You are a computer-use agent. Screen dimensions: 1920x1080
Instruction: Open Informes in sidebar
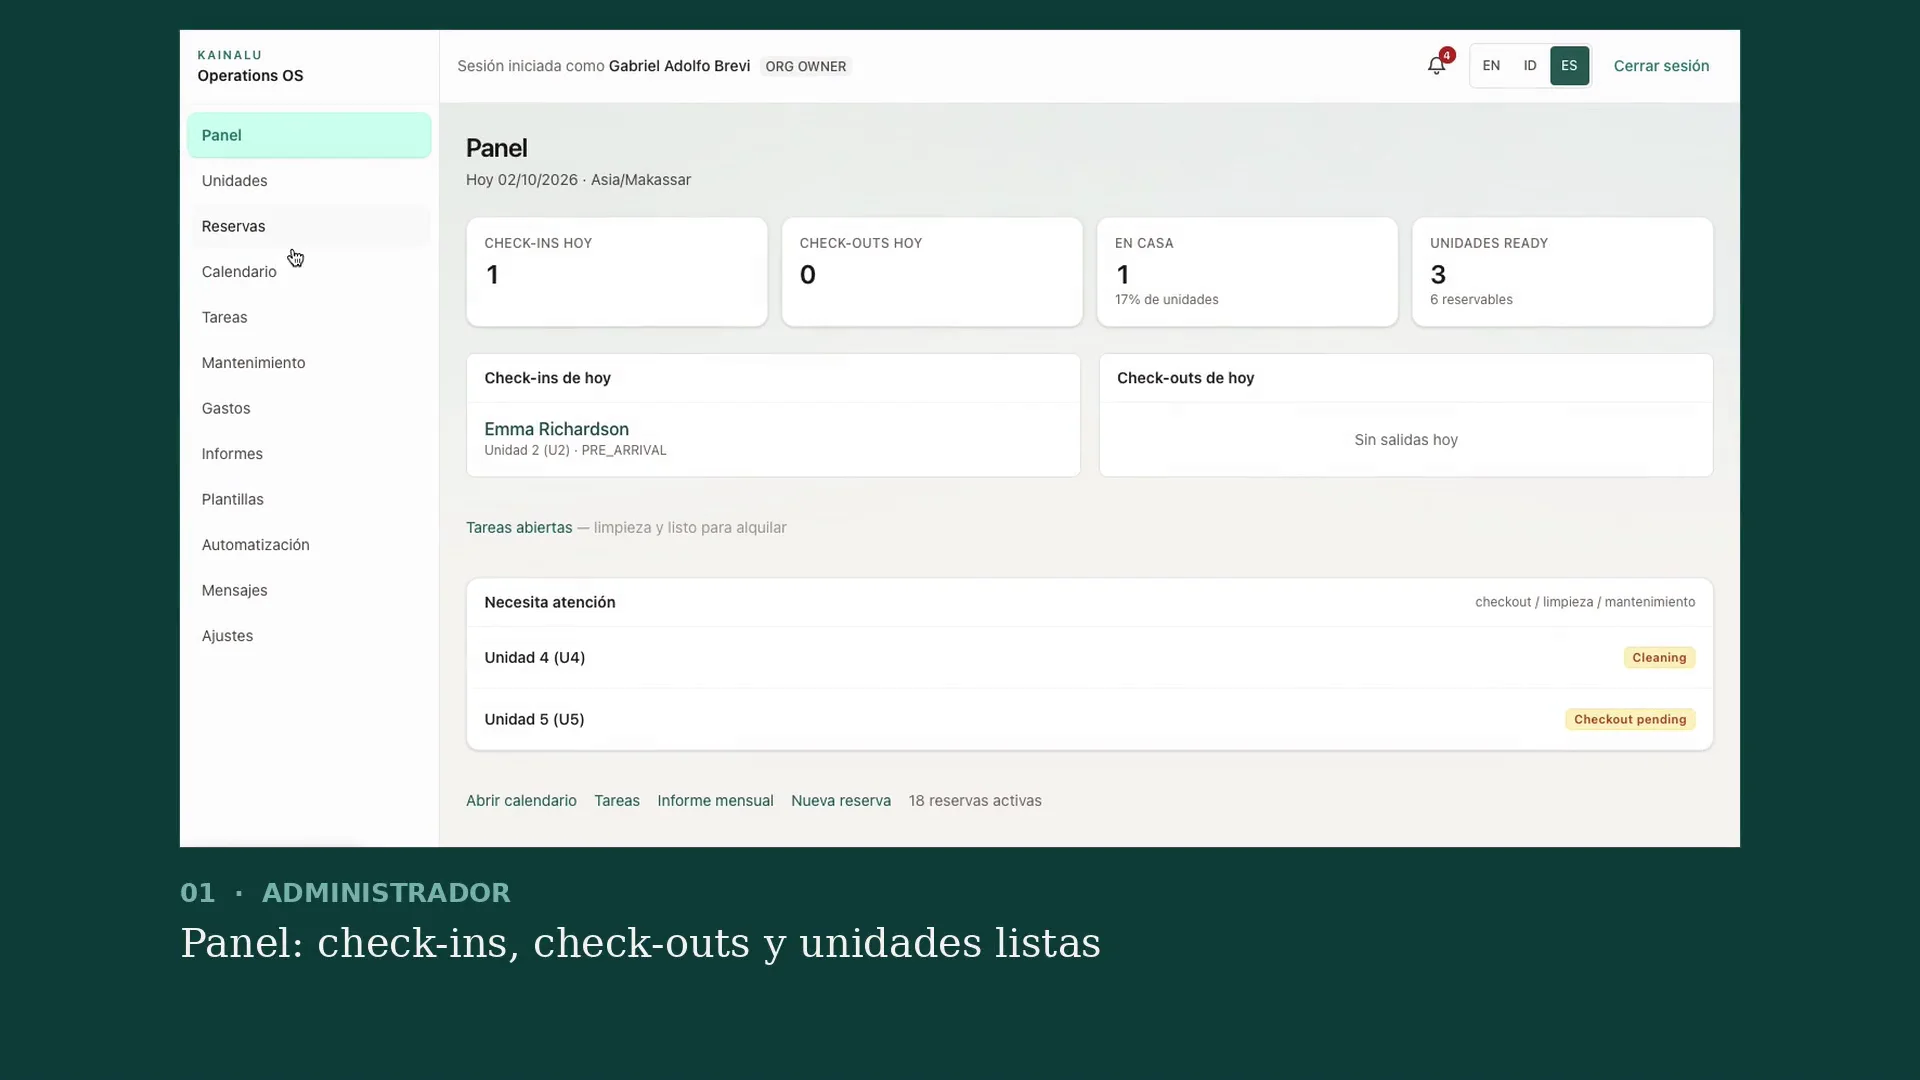(309, 454)
